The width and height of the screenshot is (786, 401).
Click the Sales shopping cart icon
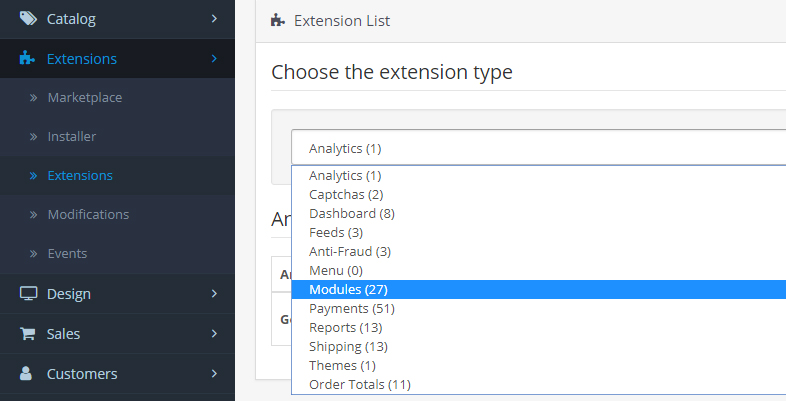(28, 334)
